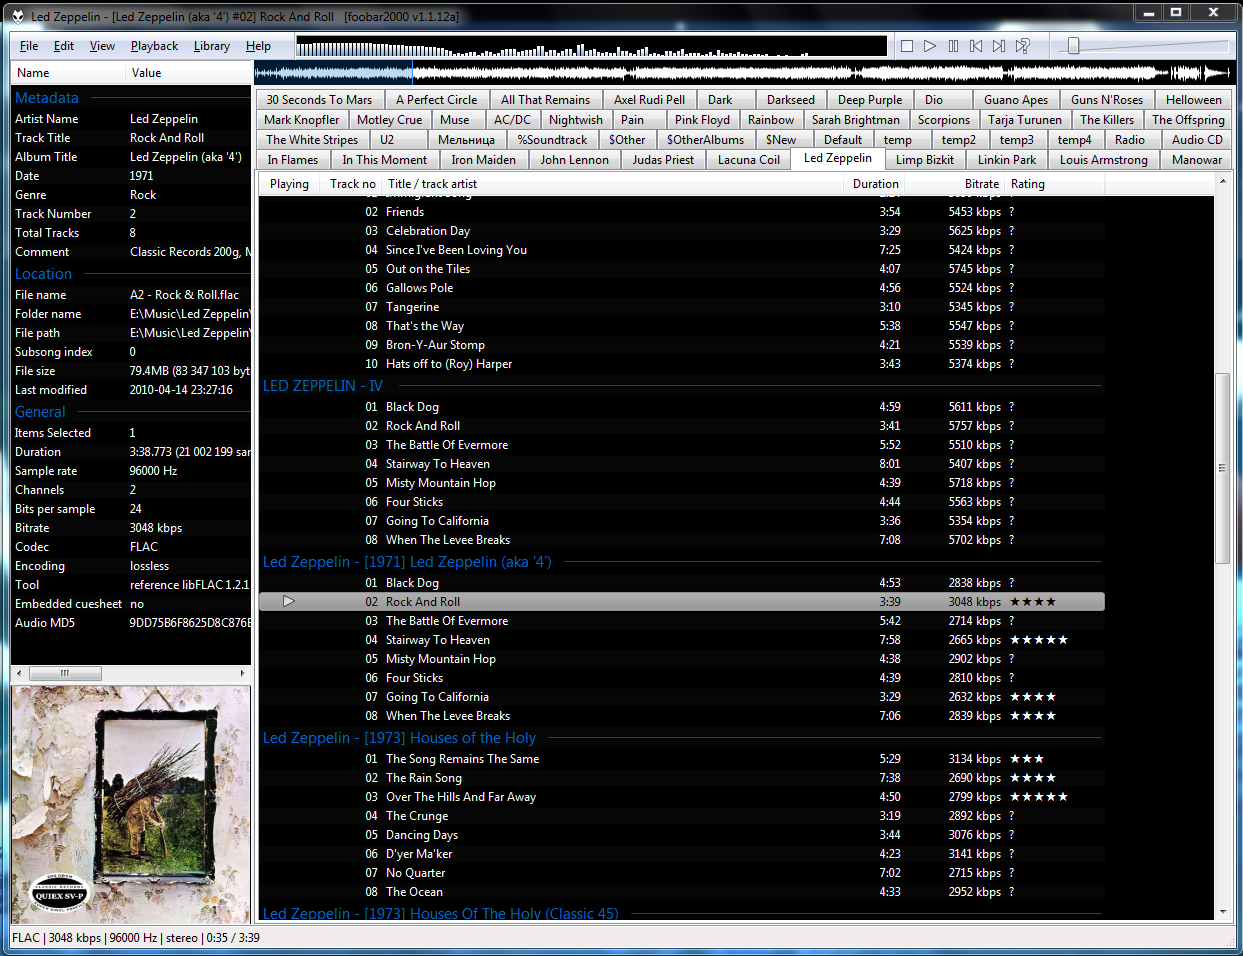Open the Playback menu
1243x956 pixels.
[154, 46]
